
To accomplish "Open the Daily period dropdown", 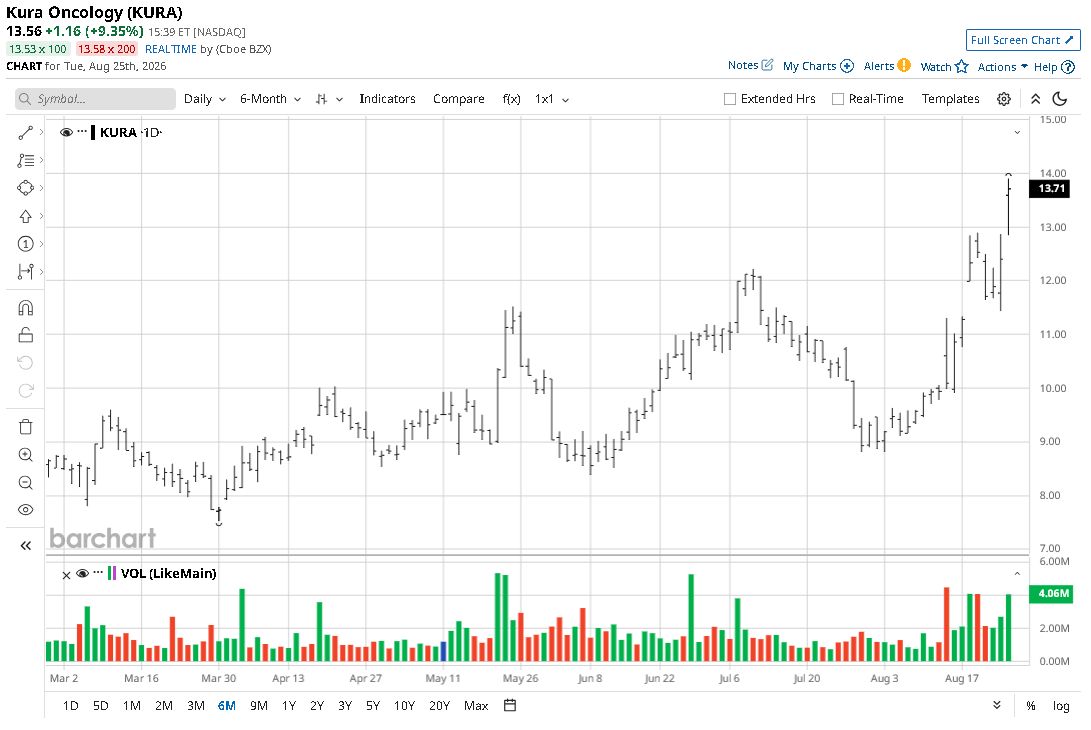I will point(205,99).
